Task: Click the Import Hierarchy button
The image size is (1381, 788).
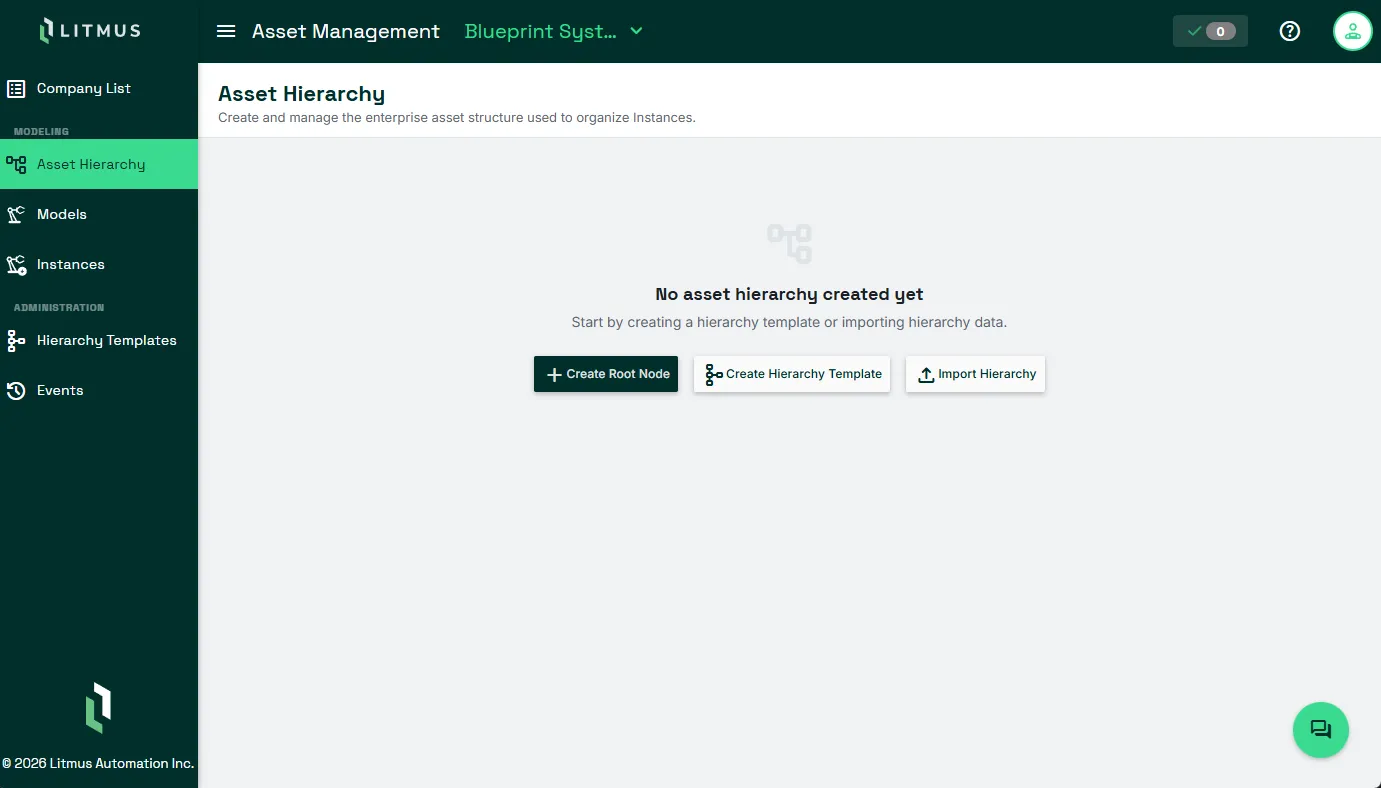Action: 975,374
